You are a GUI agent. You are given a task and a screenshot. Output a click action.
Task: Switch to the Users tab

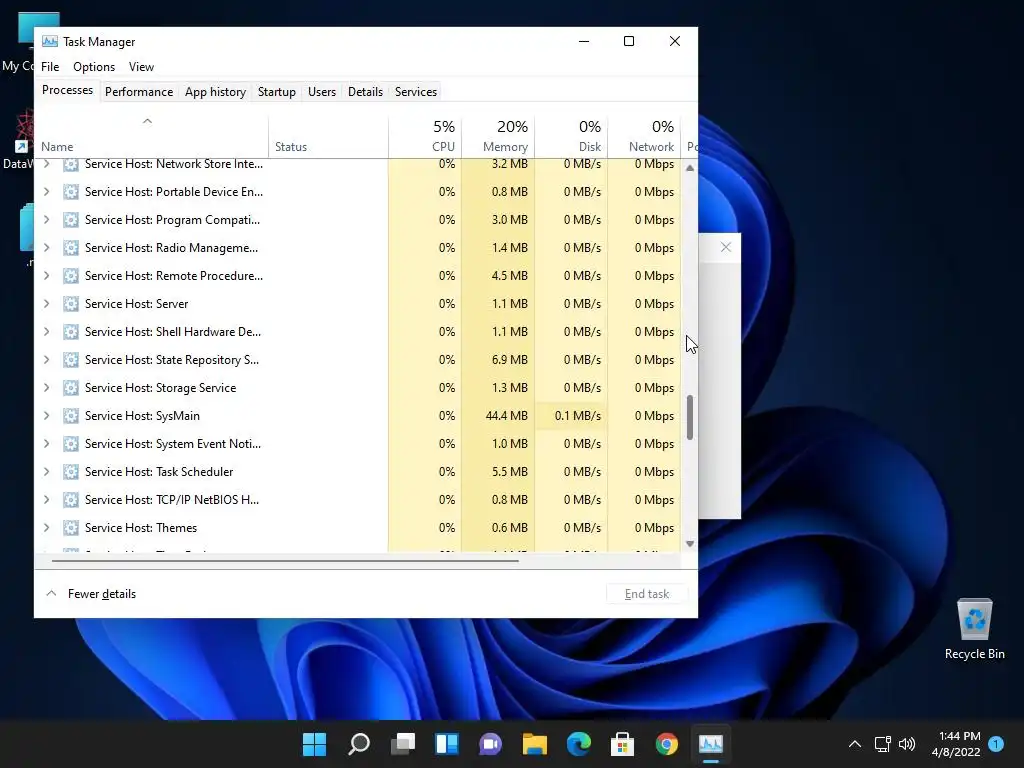point(322,92)
